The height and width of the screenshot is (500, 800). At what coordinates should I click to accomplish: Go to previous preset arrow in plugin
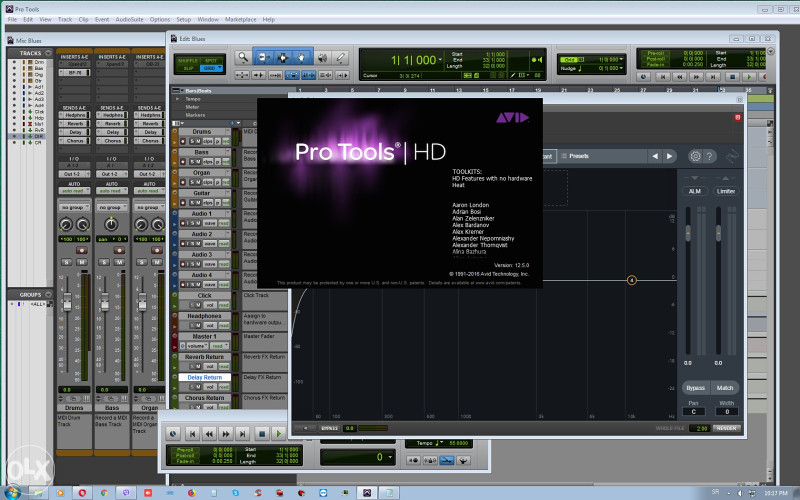655,156
